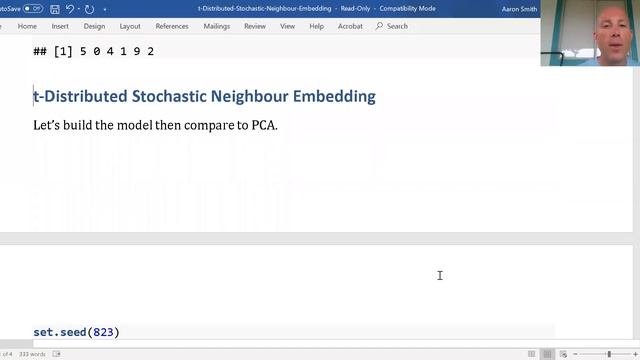Open the Acrobat tab
Image resolution: width=640 pixels, height=360 pixels.
[350, 26]
